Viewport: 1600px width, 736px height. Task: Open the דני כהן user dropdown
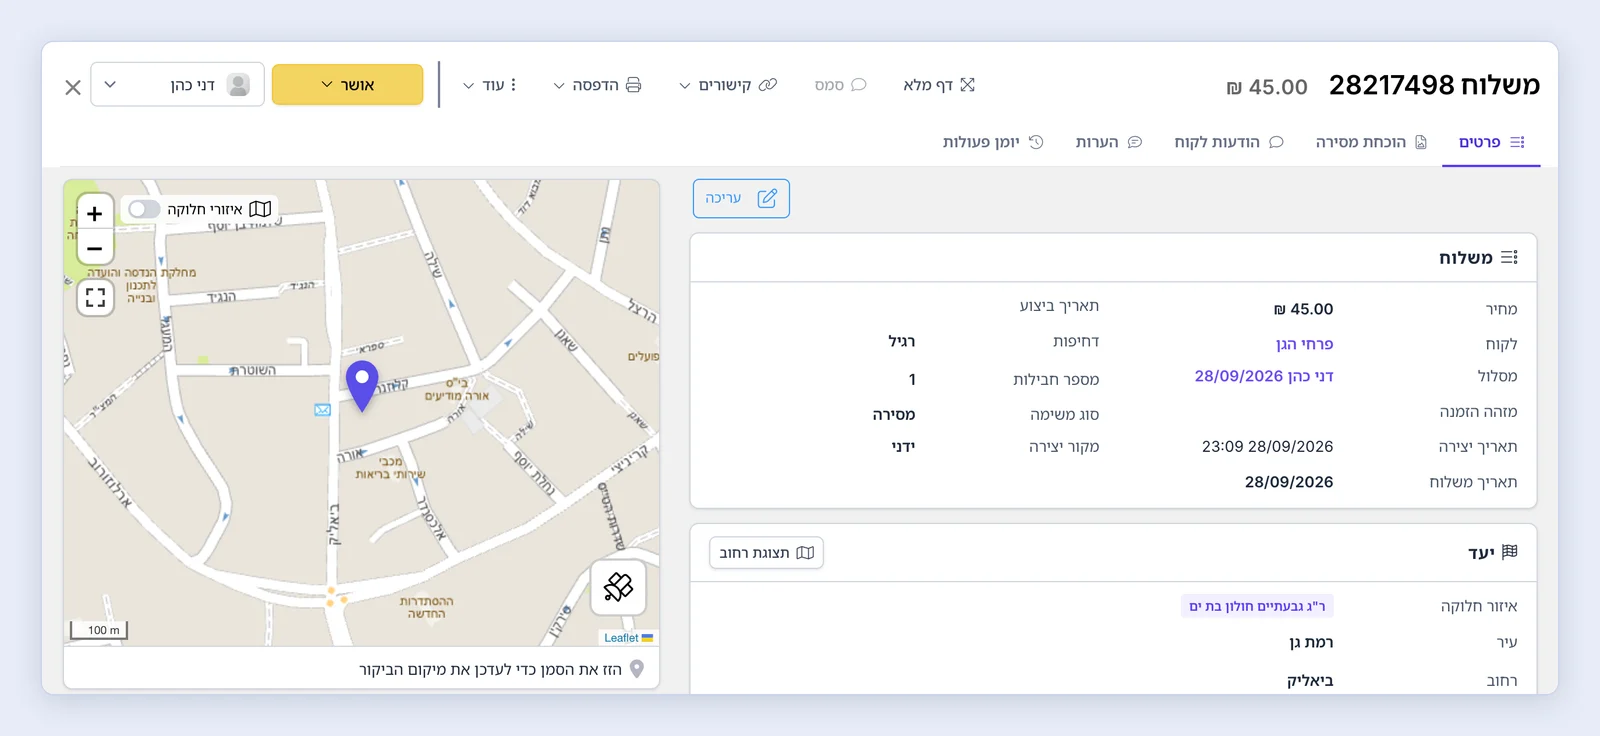coord(178,85)
